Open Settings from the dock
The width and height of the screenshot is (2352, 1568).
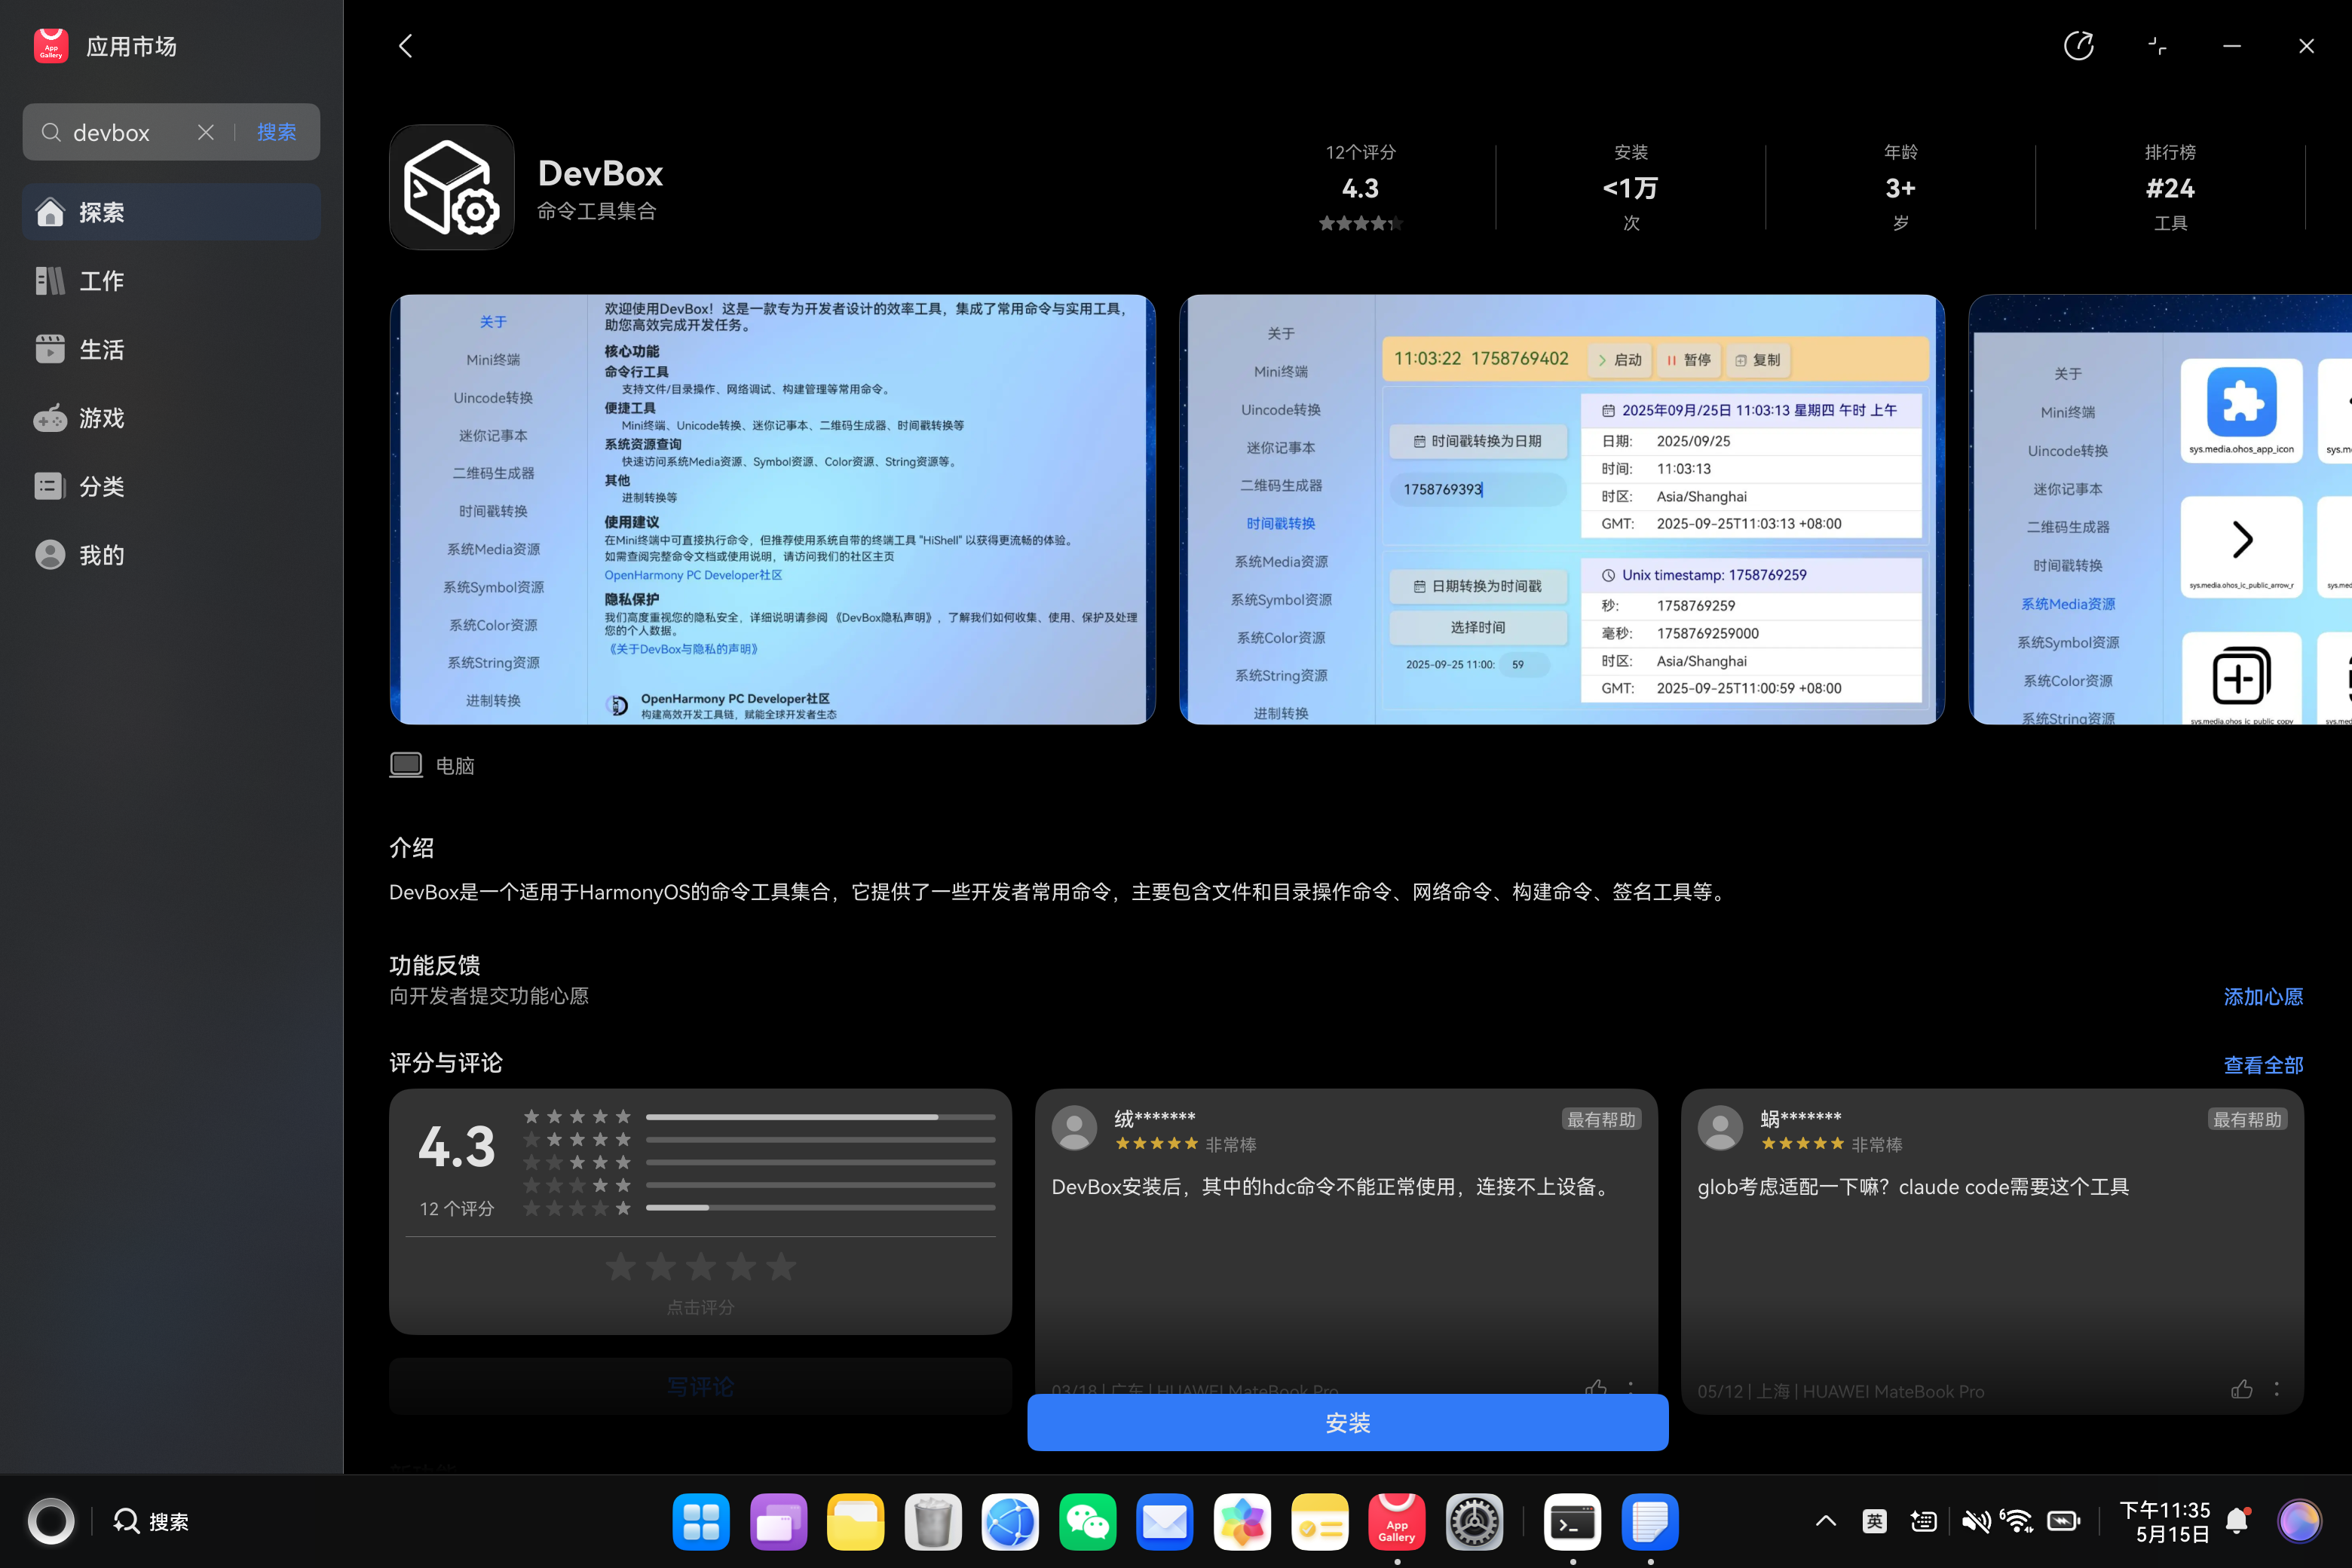tap(1474, 1522)
